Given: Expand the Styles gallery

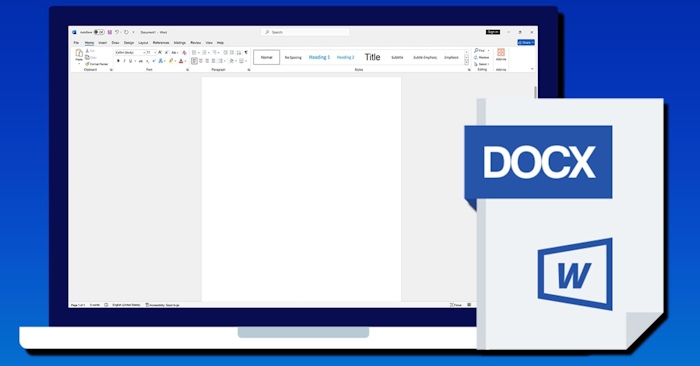Looking at the screenshot, I should tap(467, 63).
